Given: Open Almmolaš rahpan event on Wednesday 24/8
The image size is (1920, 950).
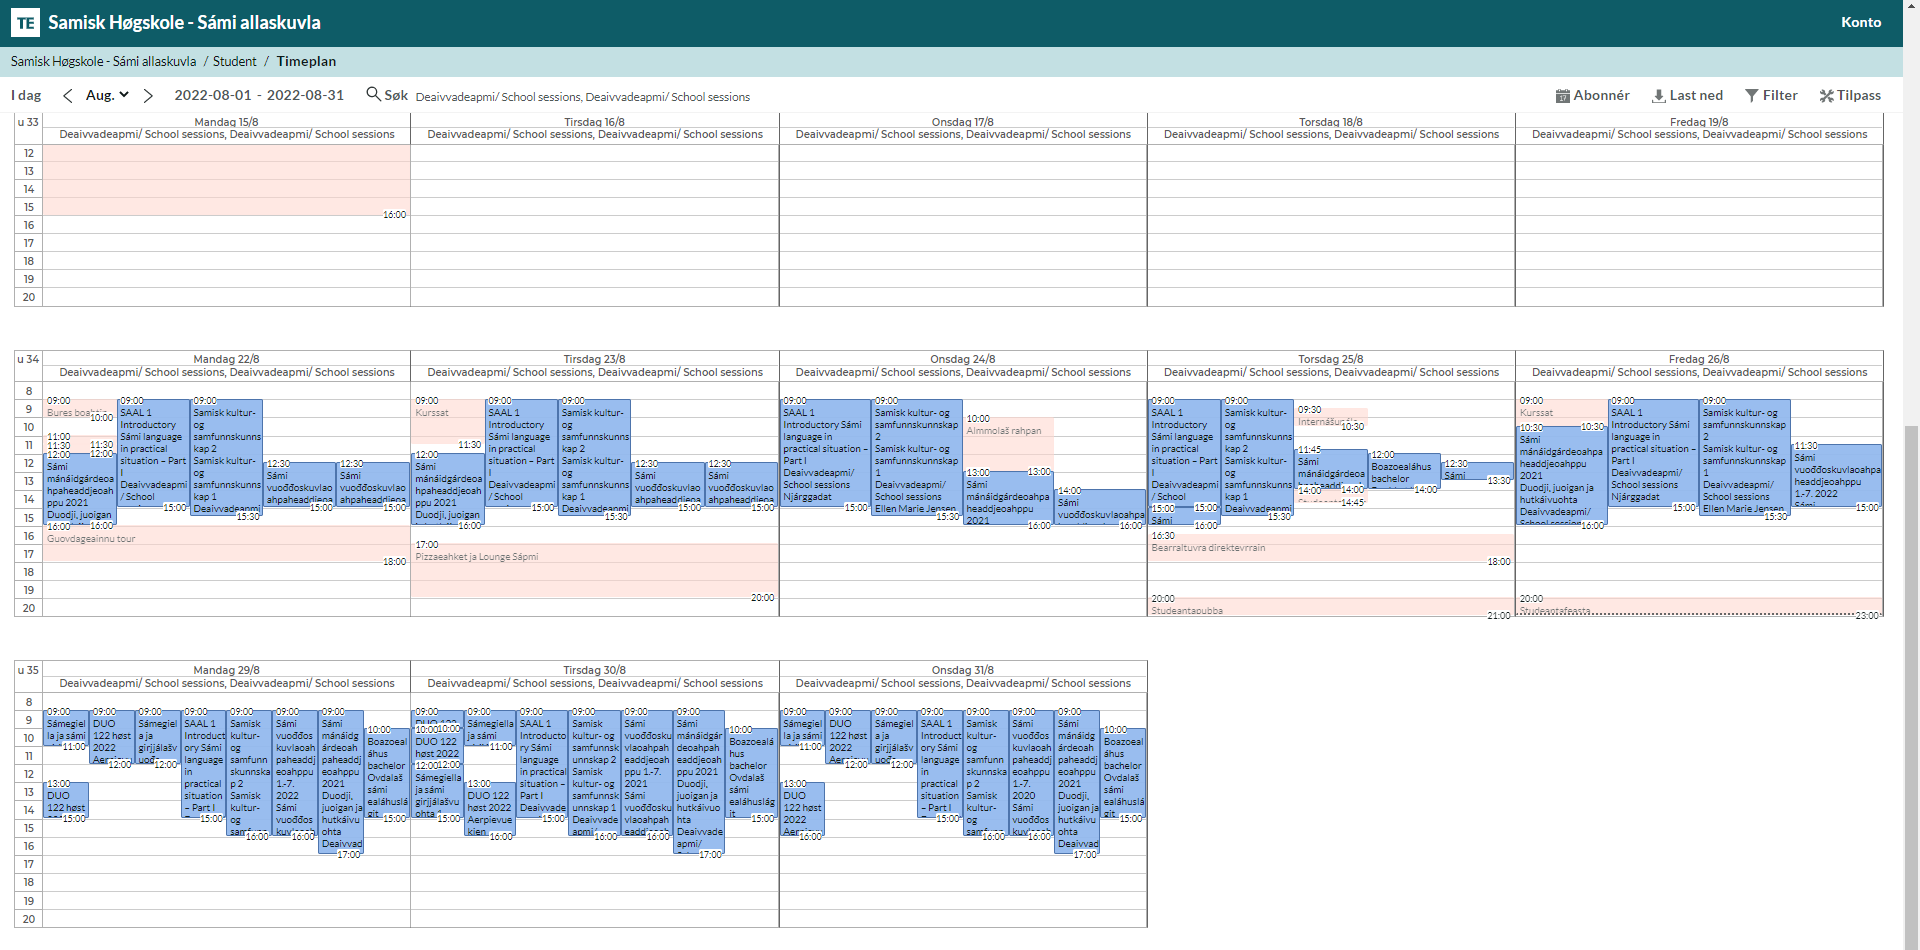Looking at the screenshot, I should pyautogui.click(x=1009, y=440).
